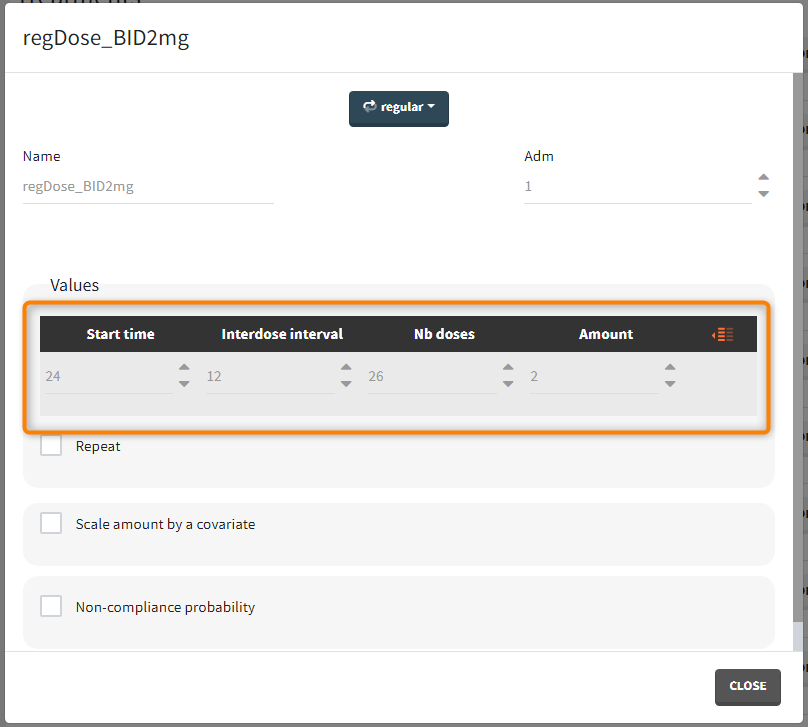Focus the Amount input field
This screenshot has width=808, height=727.
(x=592, y=377)
